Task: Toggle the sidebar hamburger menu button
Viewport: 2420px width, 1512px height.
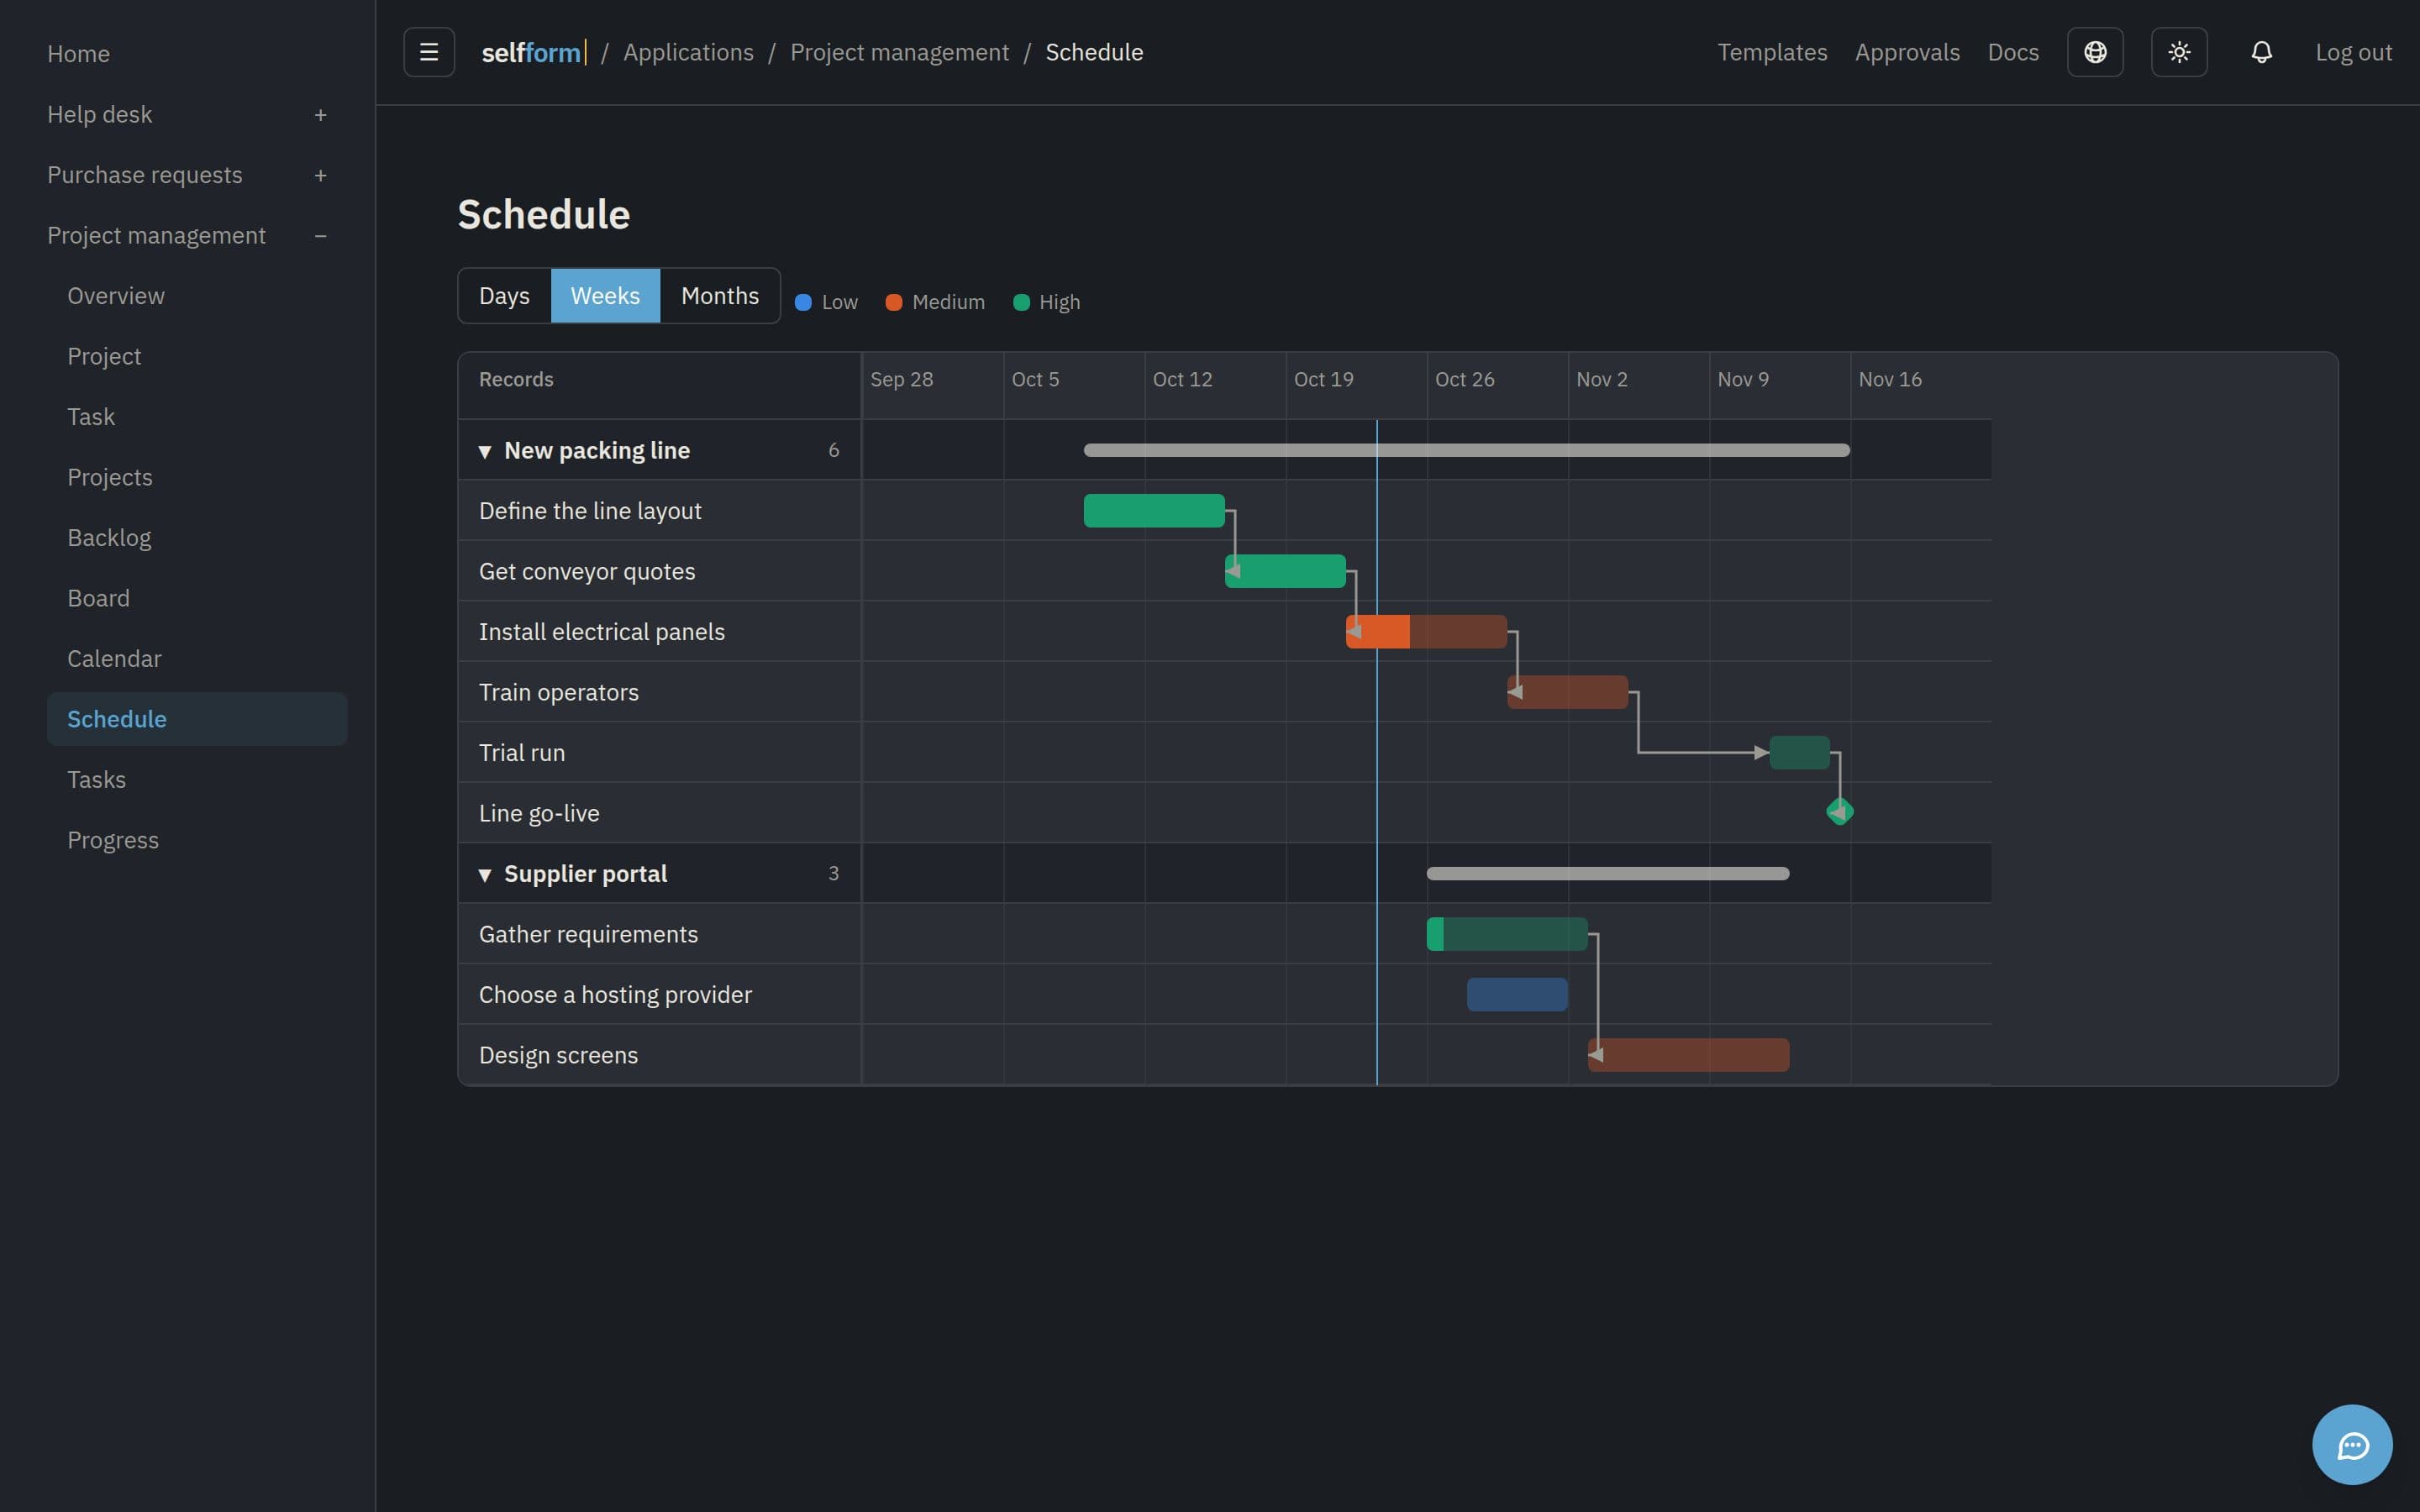Action: point(429,52)
